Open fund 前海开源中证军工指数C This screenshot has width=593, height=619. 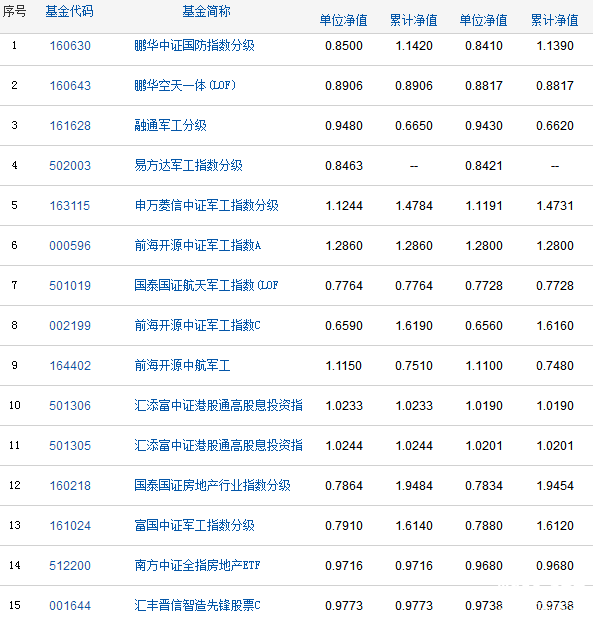197,326
